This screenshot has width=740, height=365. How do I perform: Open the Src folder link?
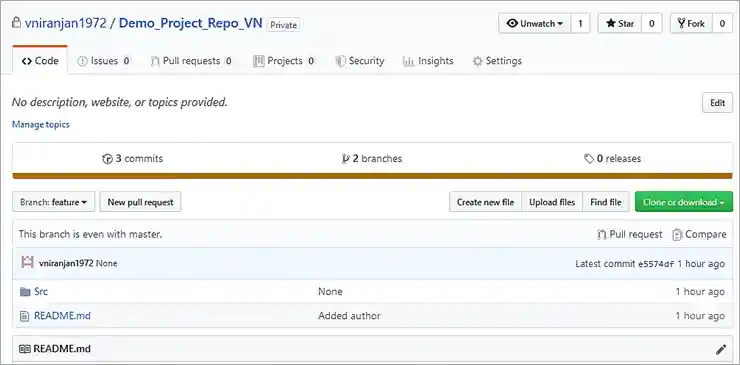41,292
